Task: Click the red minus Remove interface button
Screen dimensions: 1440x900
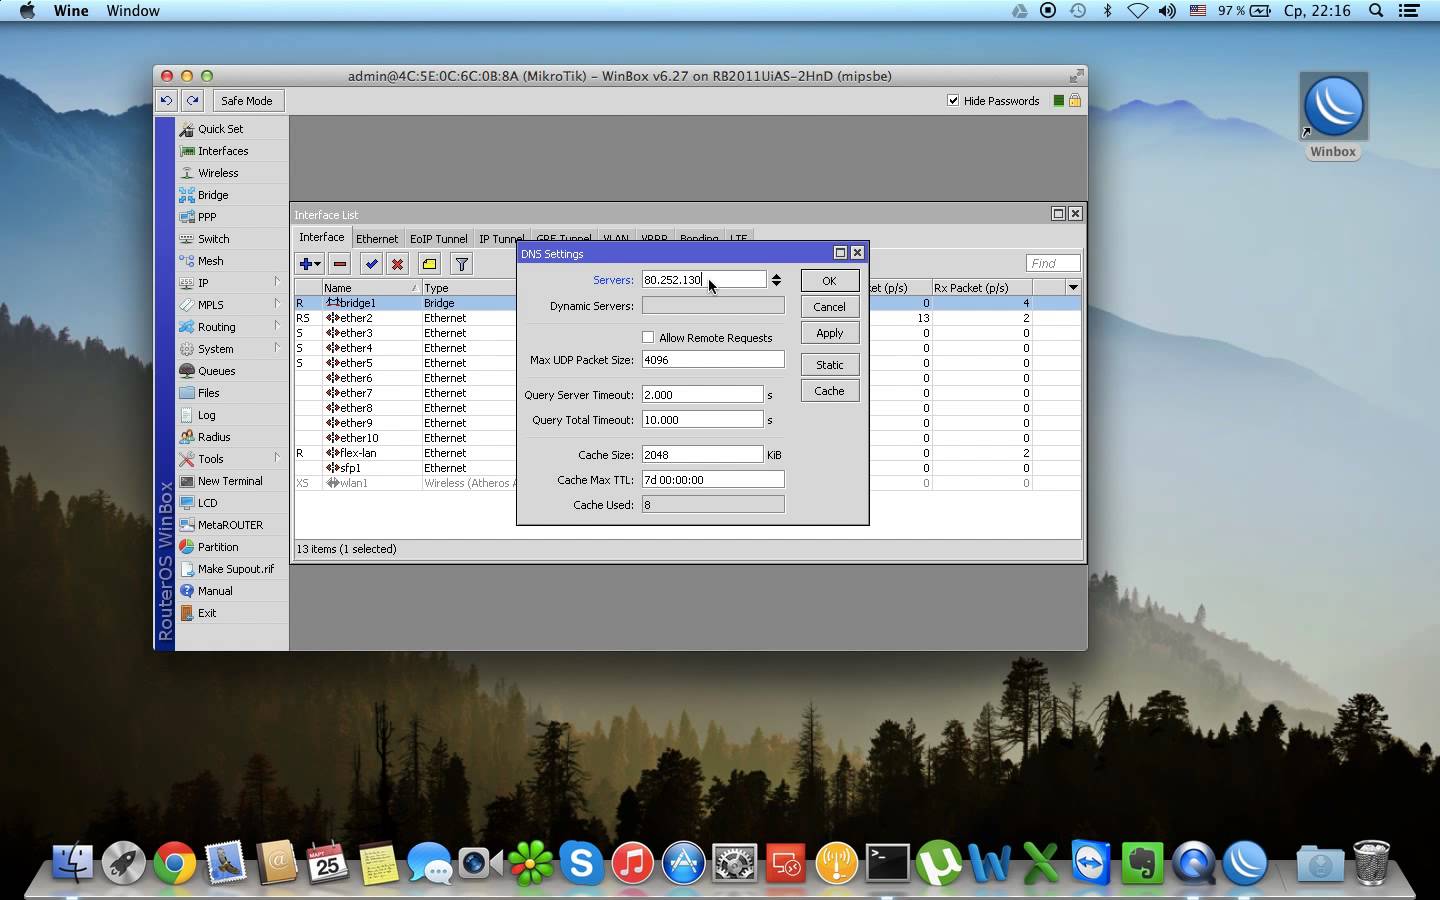Action: (340, 264)
